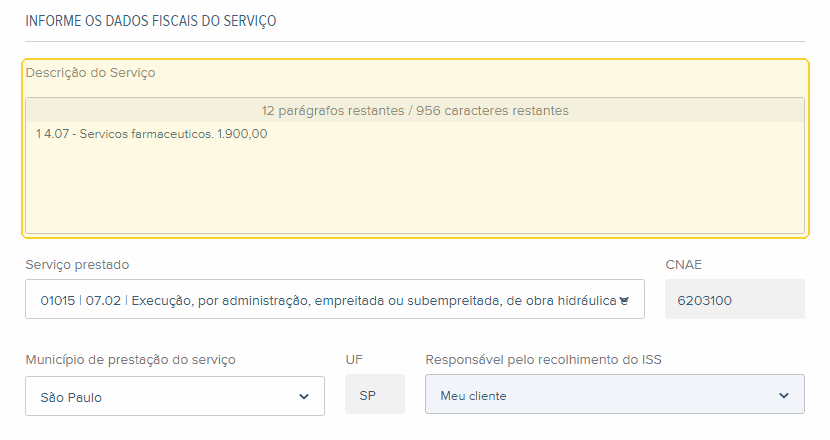The image size is (830, 440).
Task: Click the UF field showing SP
Action: click(375, 394)
